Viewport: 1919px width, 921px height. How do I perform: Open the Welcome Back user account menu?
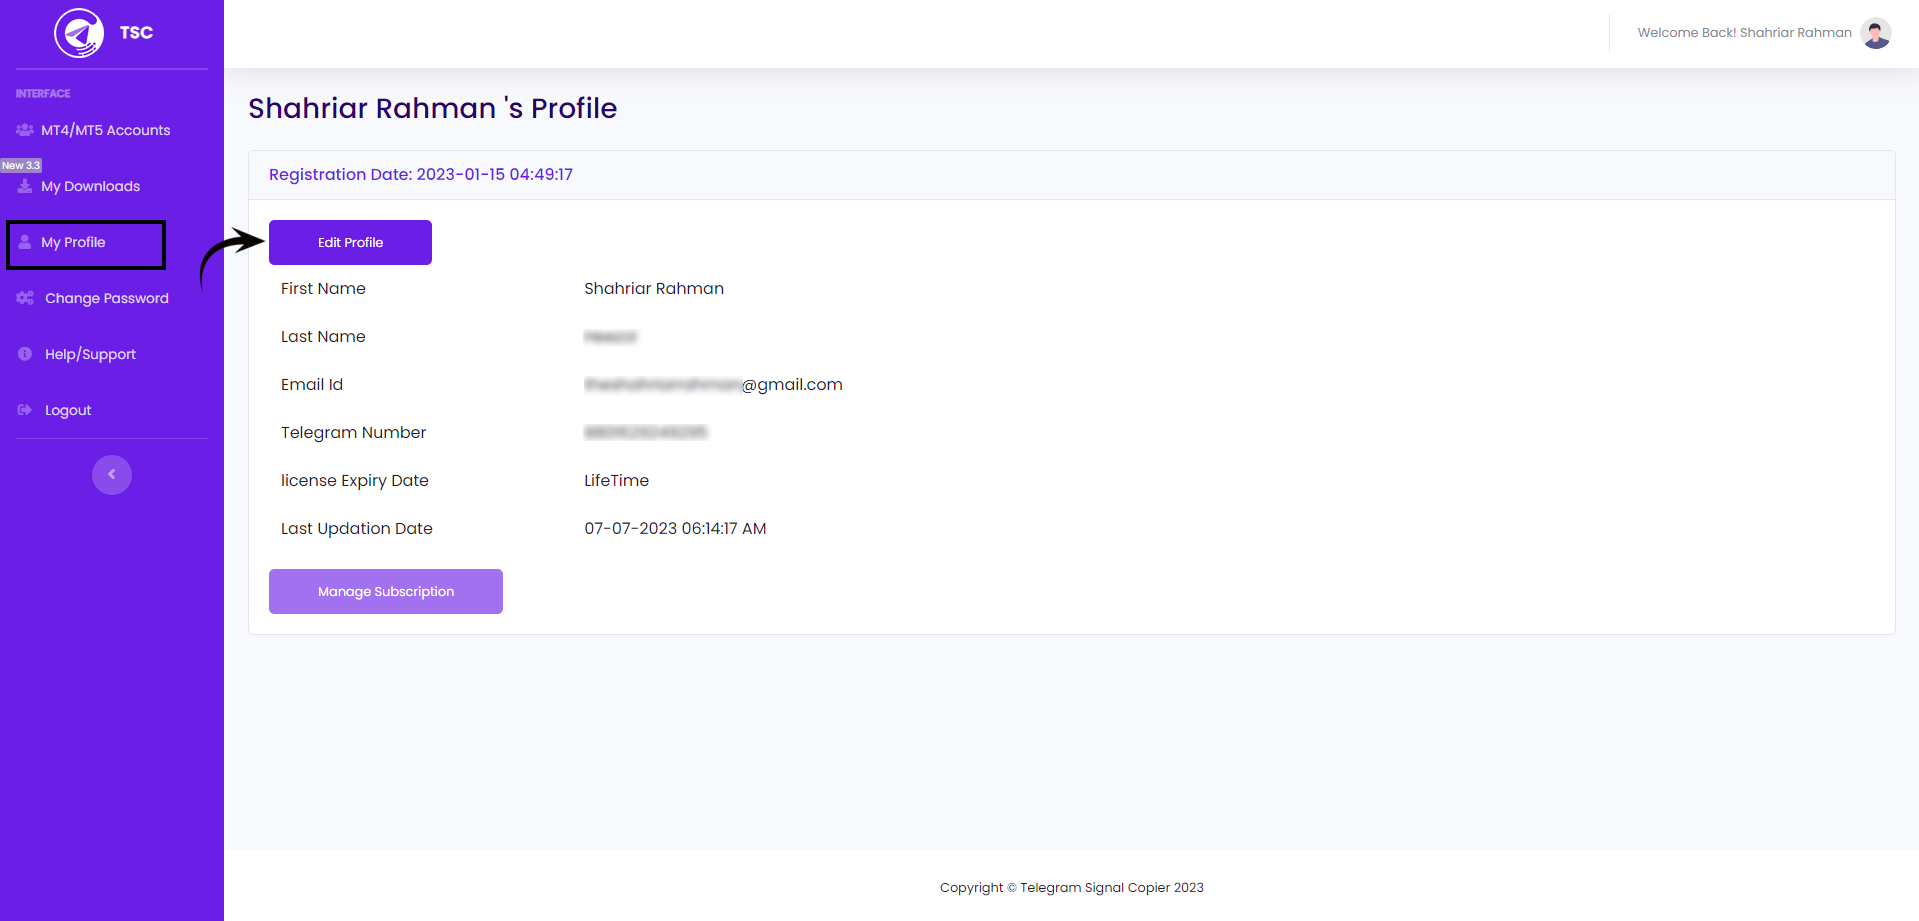point(1743,32)
